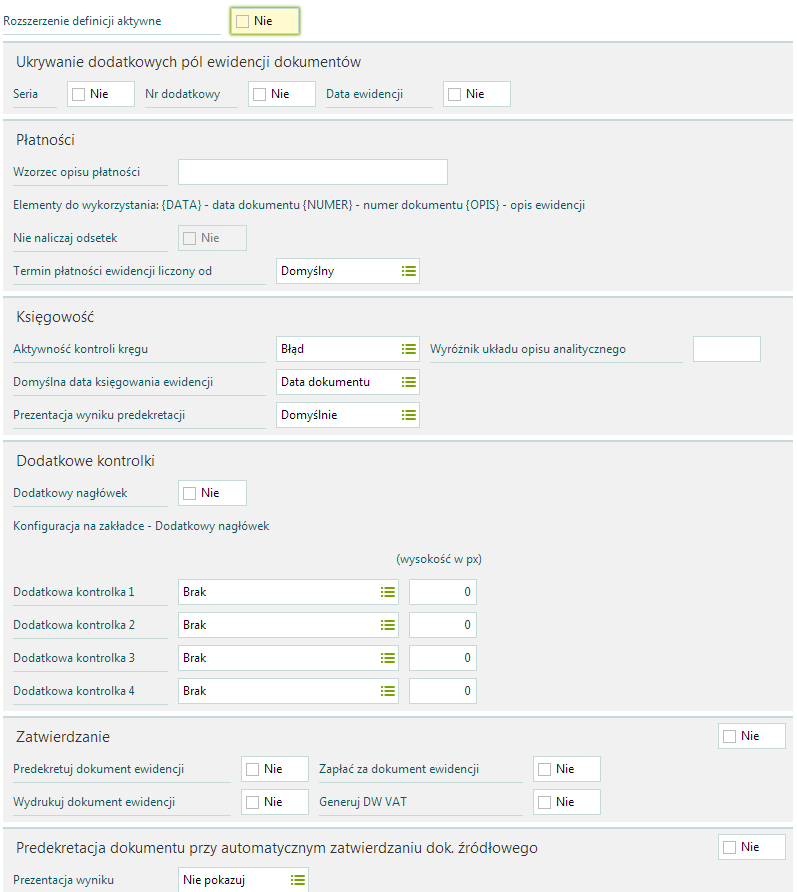Click Wyróżnik układu opisu analitycznego field
This screenshot has height=892, width=797.
[x=726, y=349]
